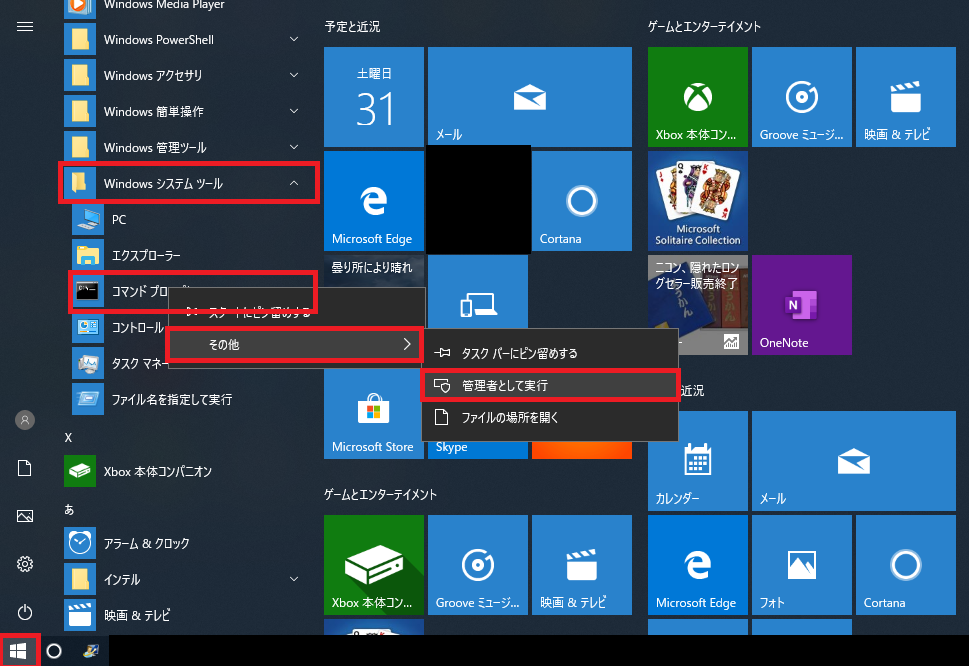Open Cortana circle on the taskbar
The width and height of the screenshot is (969, 666).
(x=54, y=651)
